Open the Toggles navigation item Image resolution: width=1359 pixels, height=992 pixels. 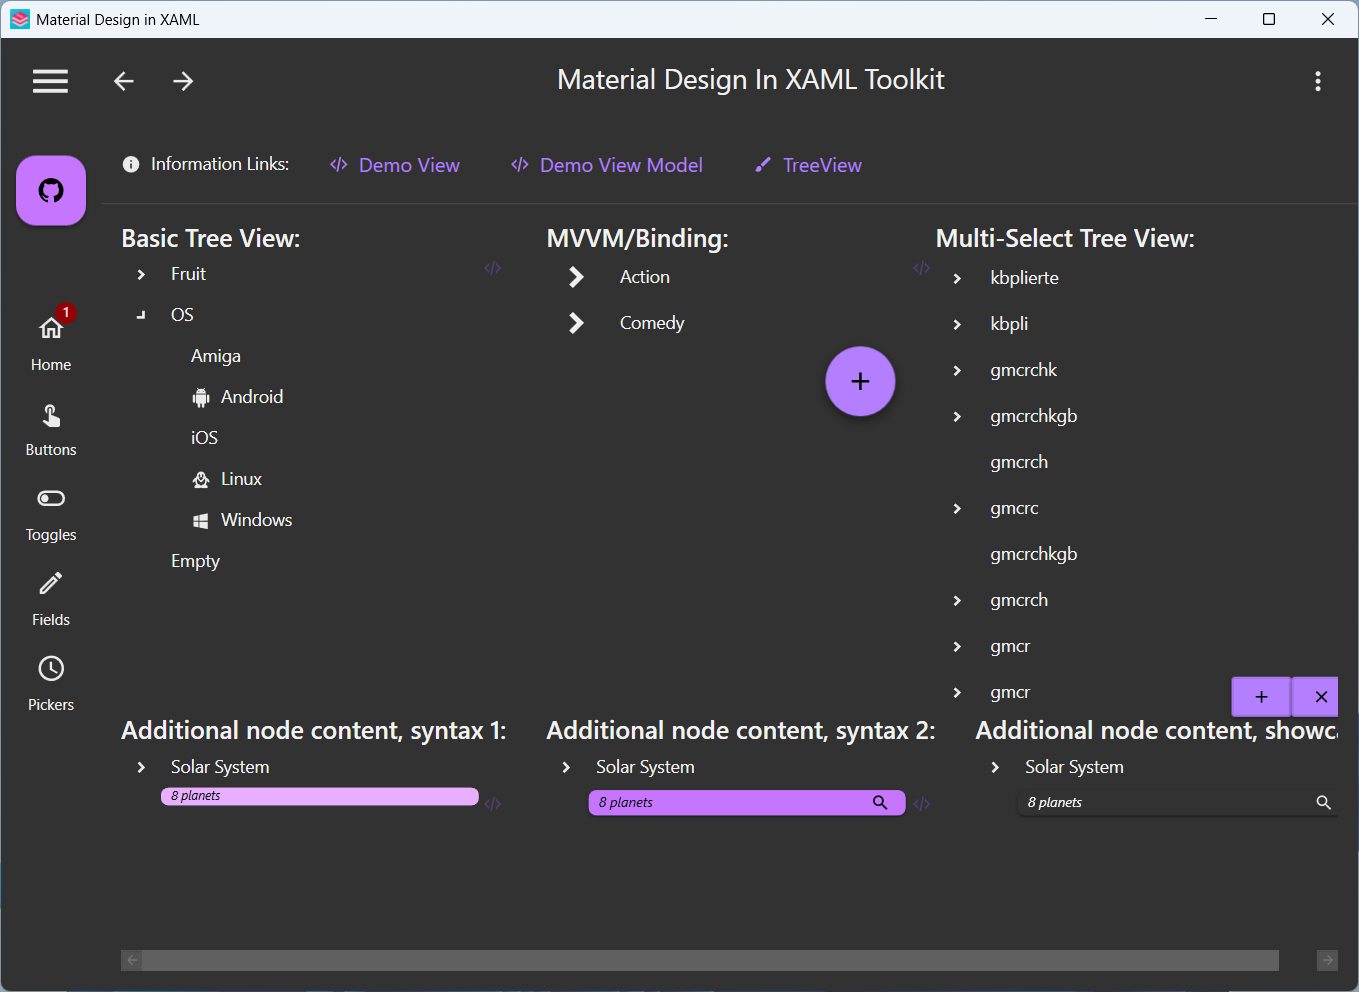point(51,515)
